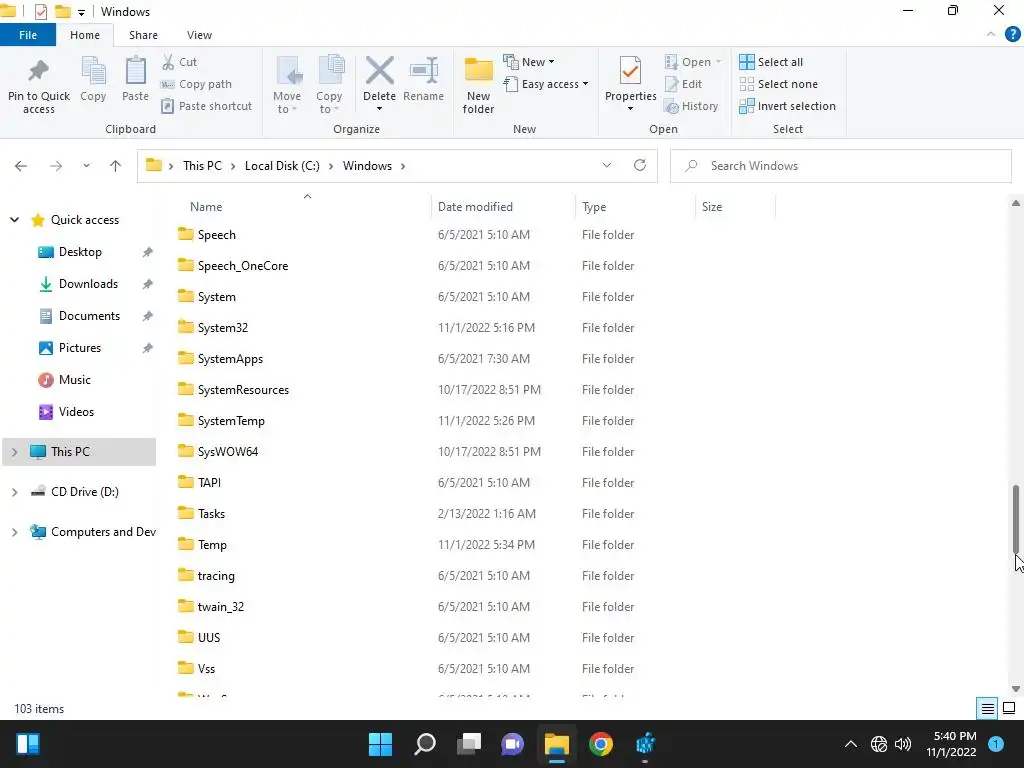Viewport: 1024px width, 768px height.
Task: Open the File menu tab
Action: (28, 35)
